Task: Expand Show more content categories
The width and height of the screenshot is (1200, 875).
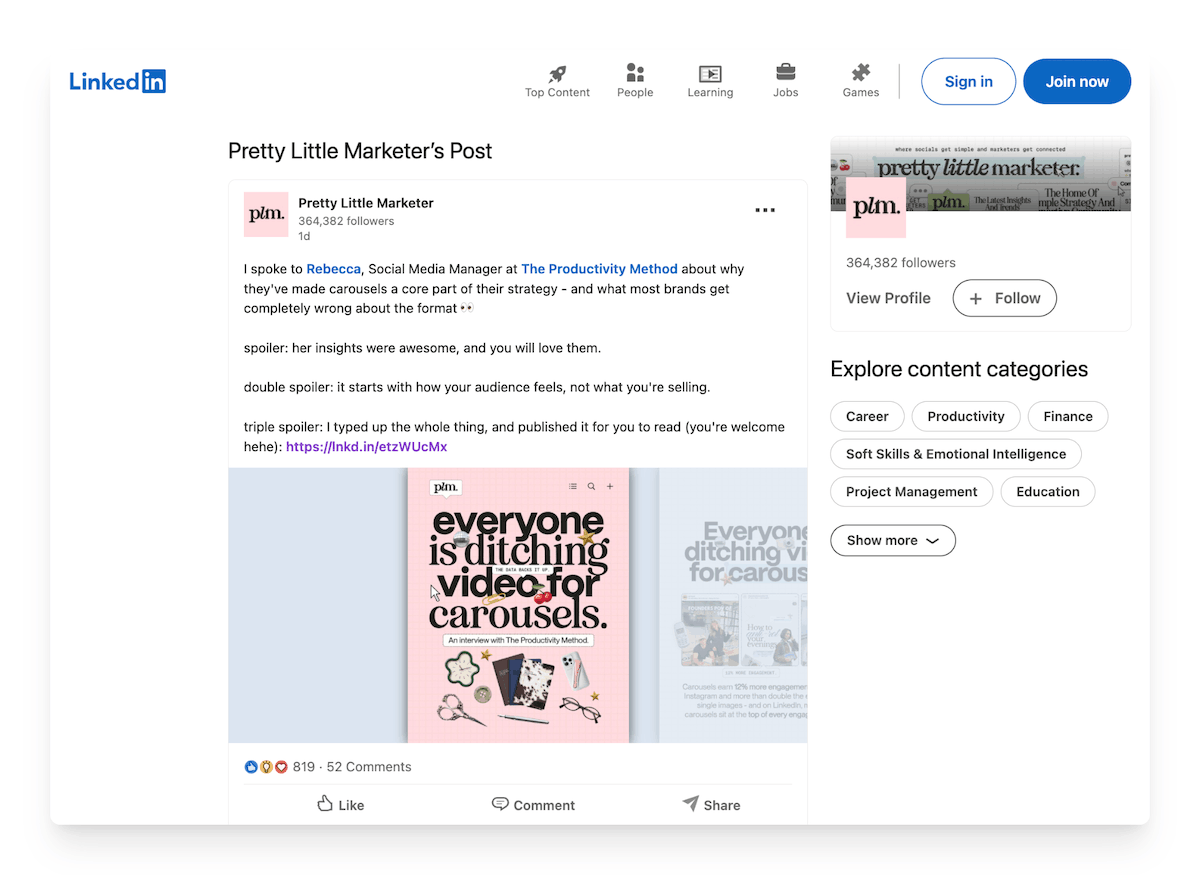Action: click(892, 540)
